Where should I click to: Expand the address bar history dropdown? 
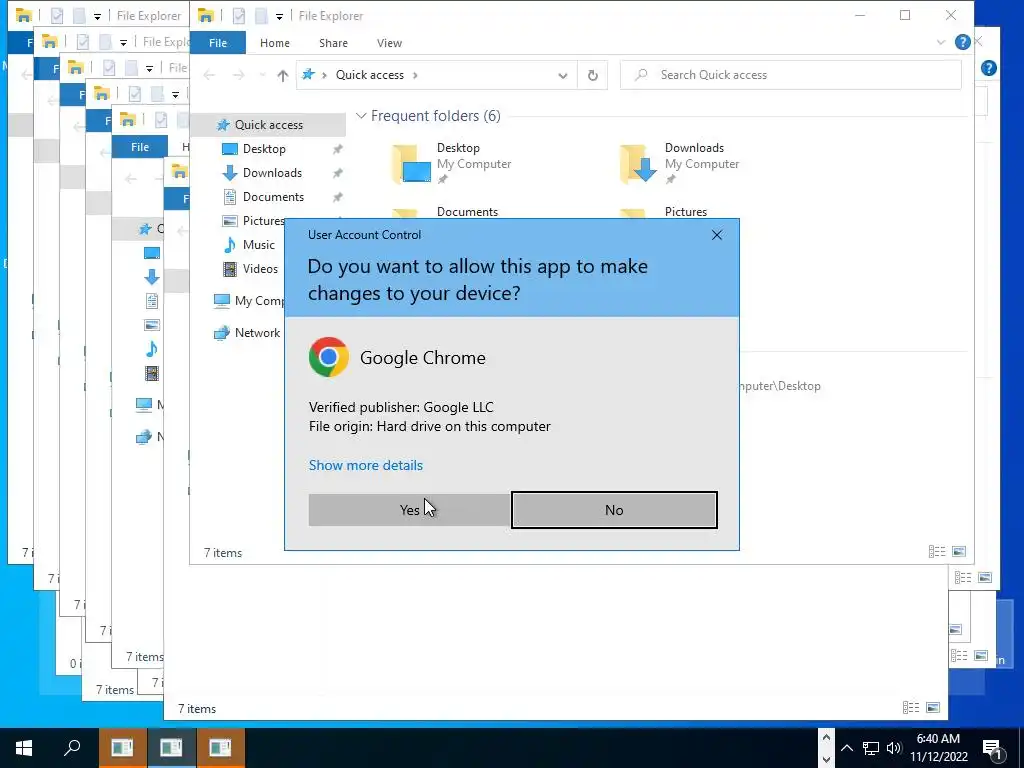[x=562, y=76]
